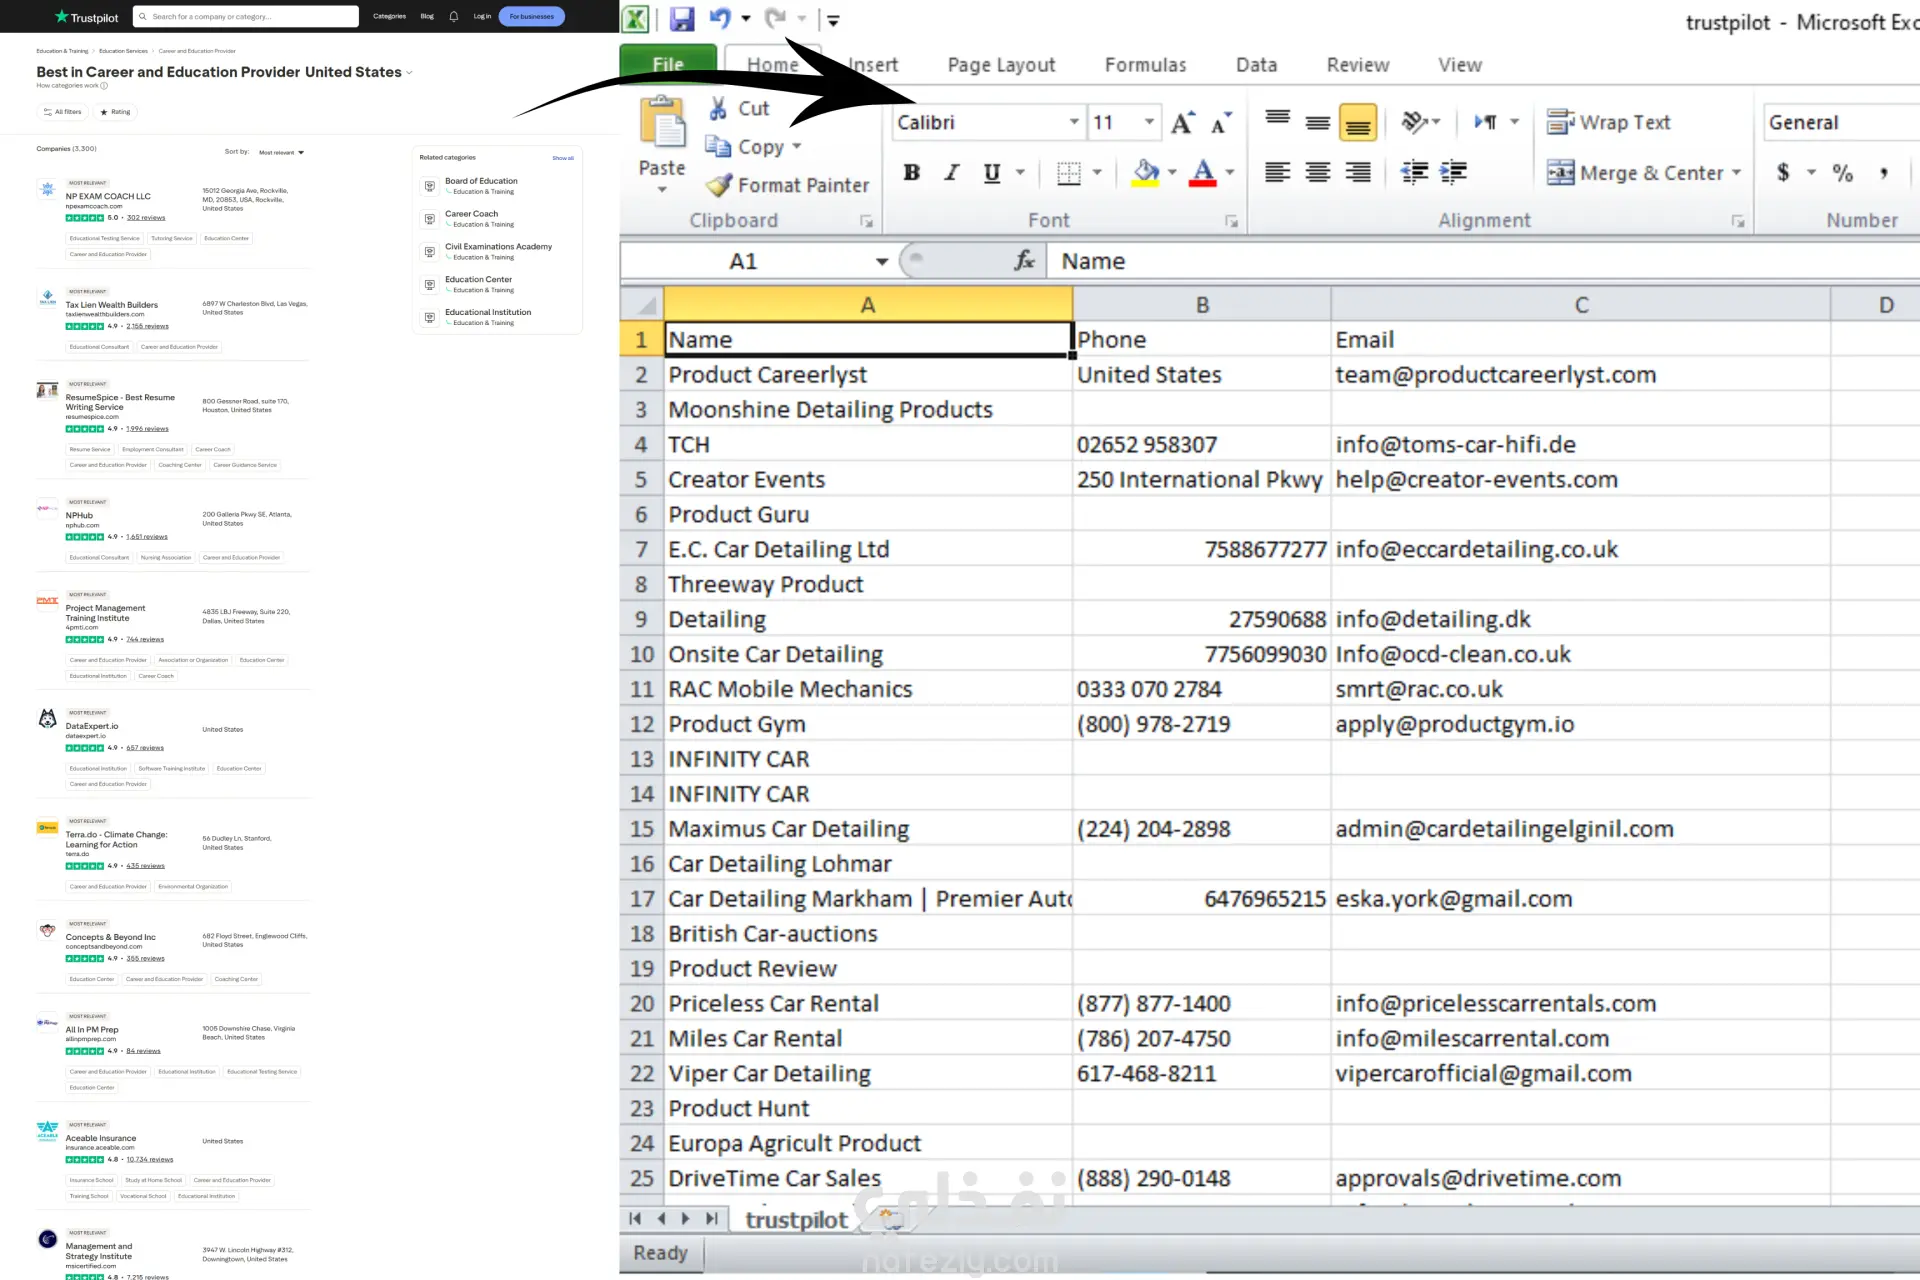Image resolution: width=1920 pixels, height=1280 pixels.
Task: Click the Trustpilot star logo
Action: tap(62, 16)
